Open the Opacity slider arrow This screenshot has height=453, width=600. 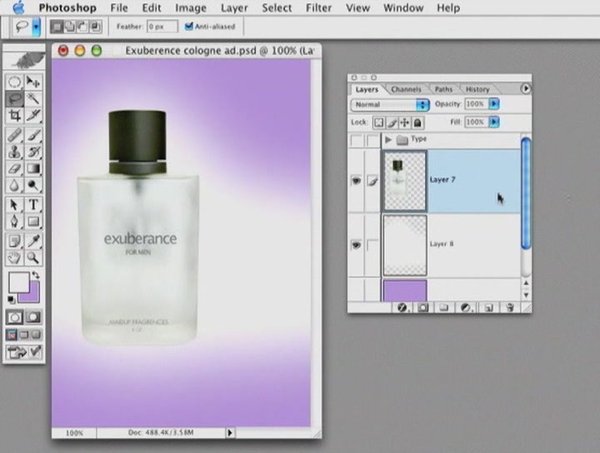coord(492,104)
